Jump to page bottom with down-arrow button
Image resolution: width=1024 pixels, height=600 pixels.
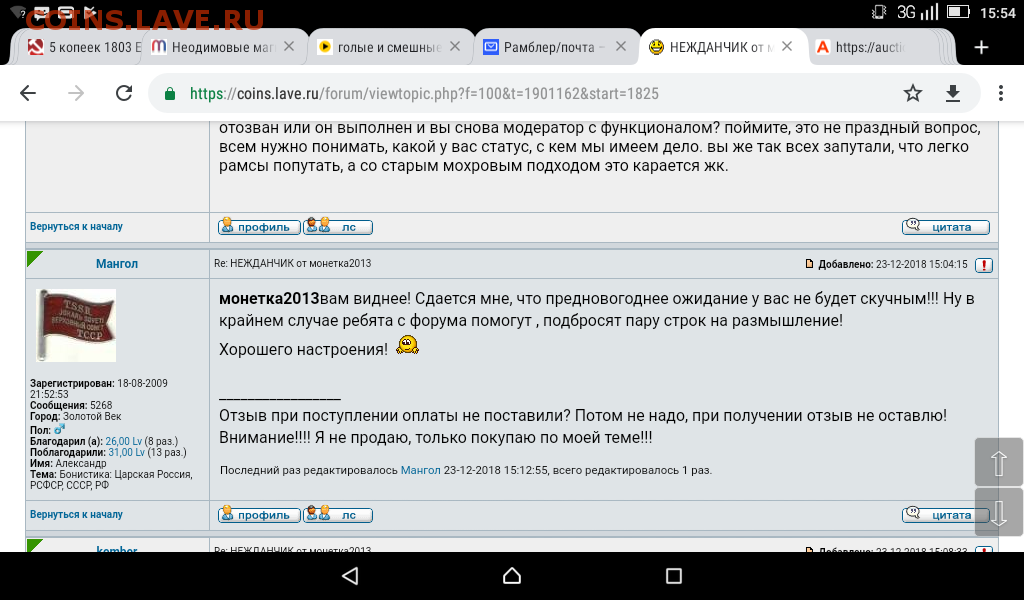point(999,513)
